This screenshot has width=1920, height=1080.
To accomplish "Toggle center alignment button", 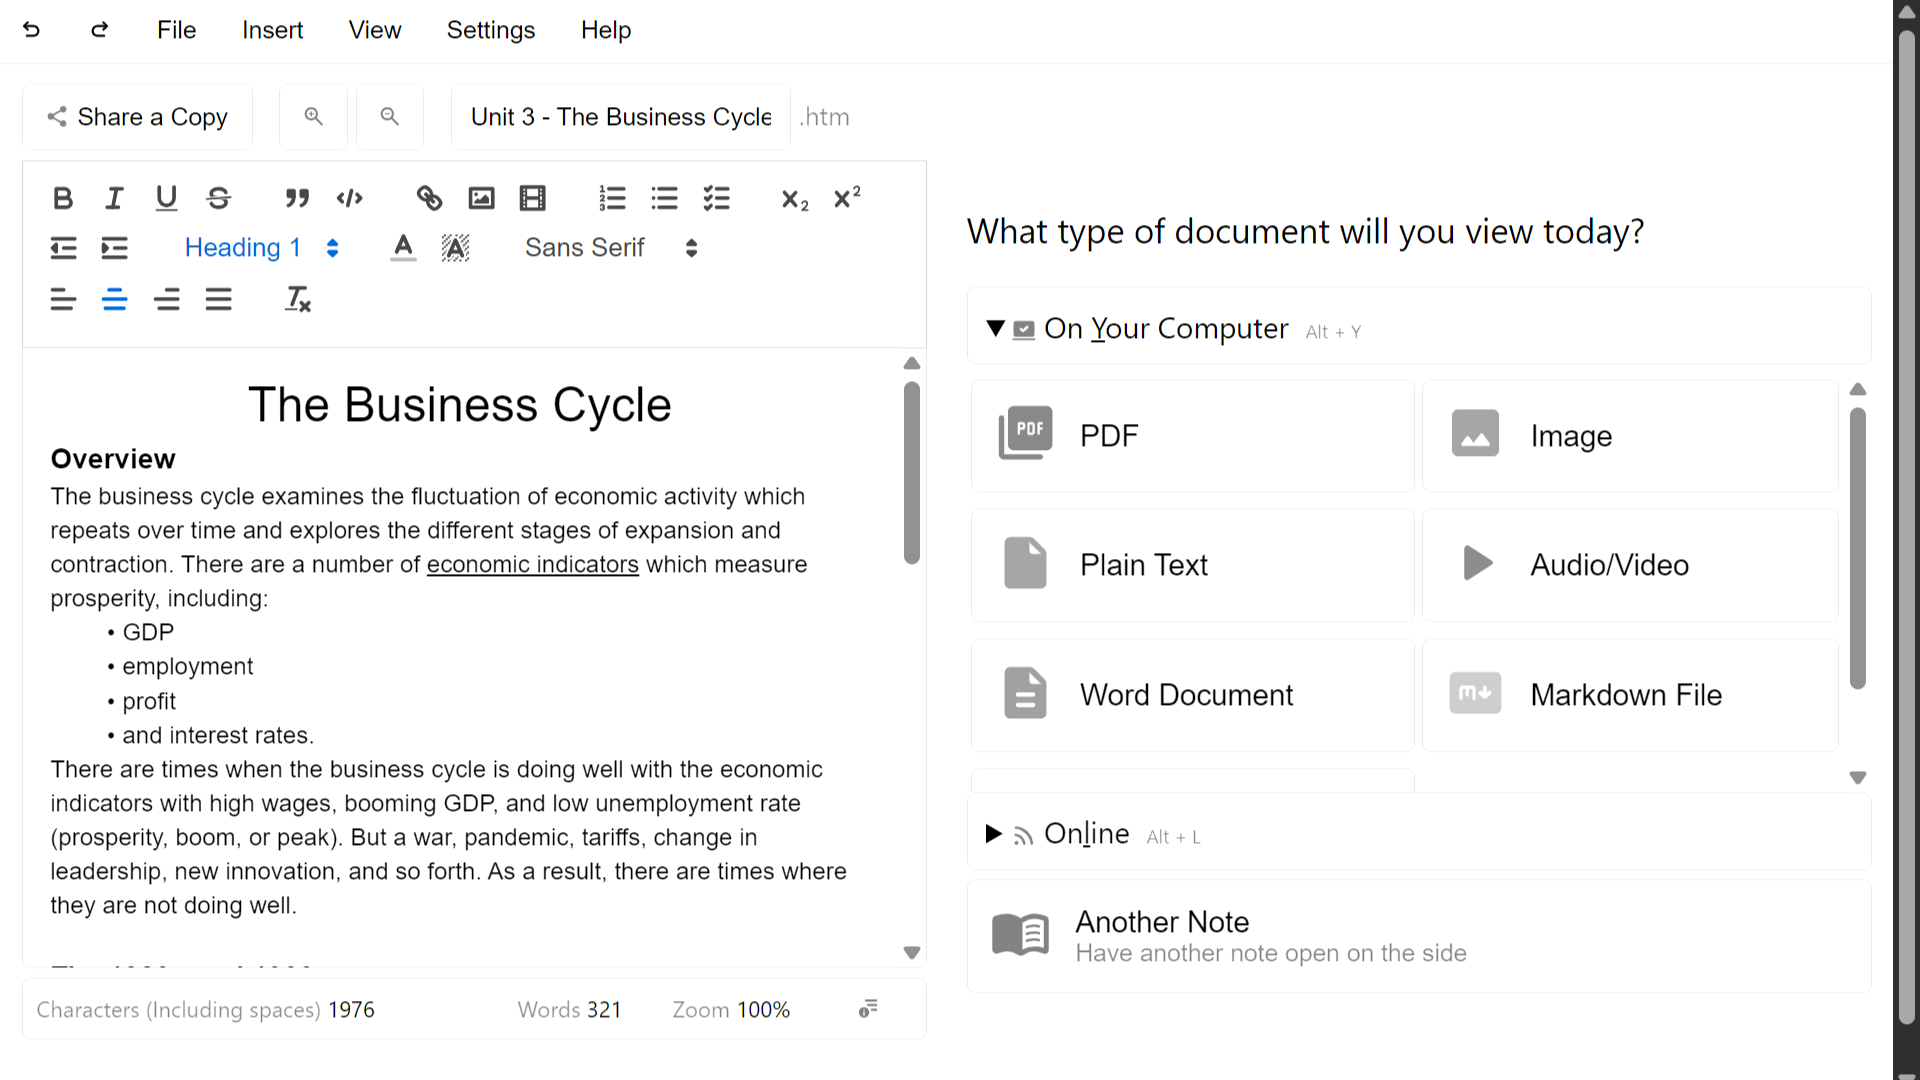I will pos(115,299).
